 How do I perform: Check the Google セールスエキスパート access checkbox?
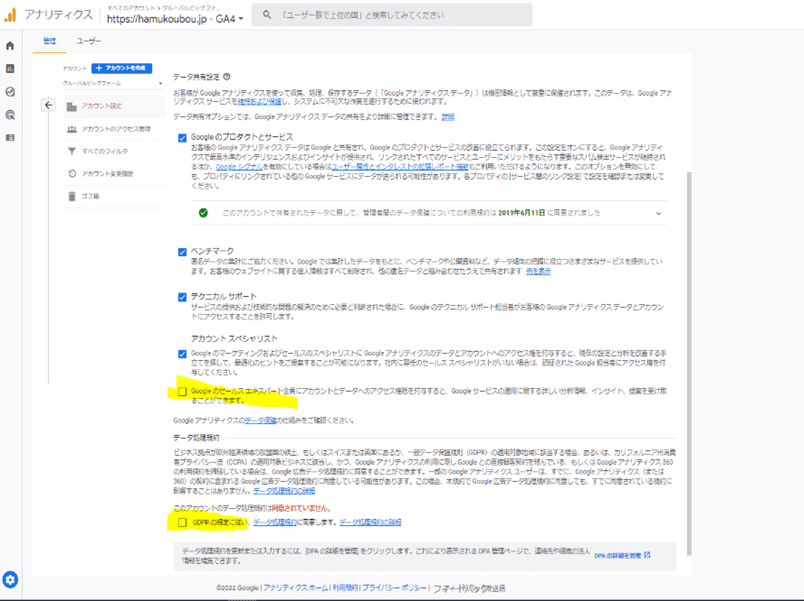[182, 391]
